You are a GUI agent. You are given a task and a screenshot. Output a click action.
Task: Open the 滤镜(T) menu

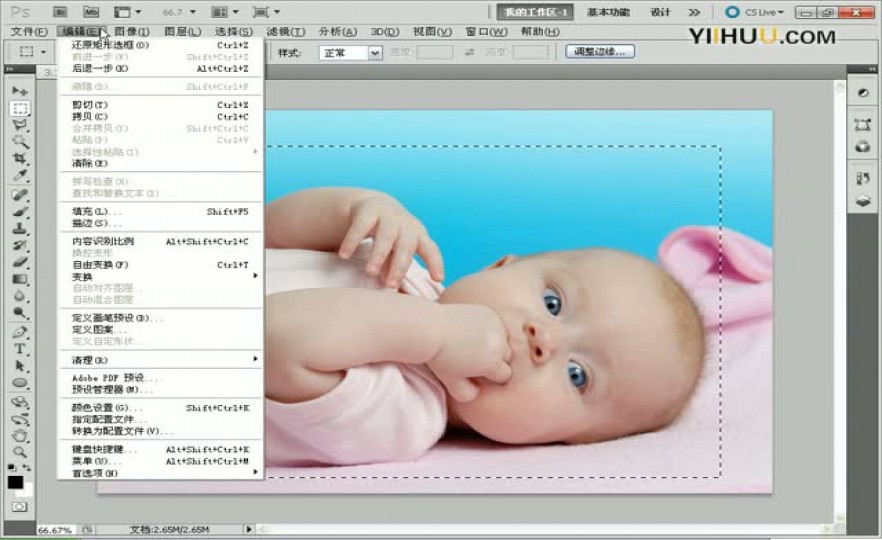[x=286, y=32]
